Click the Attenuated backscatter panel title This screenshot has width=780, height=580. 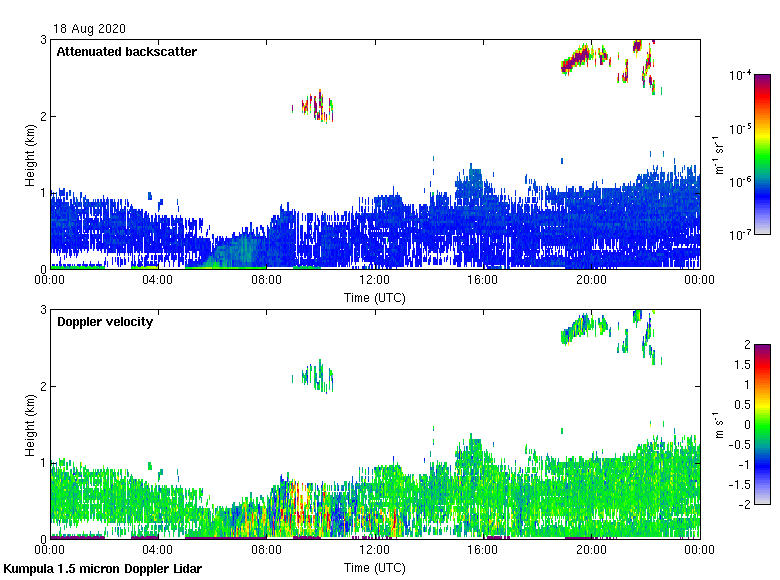click(x=126, y=52)
